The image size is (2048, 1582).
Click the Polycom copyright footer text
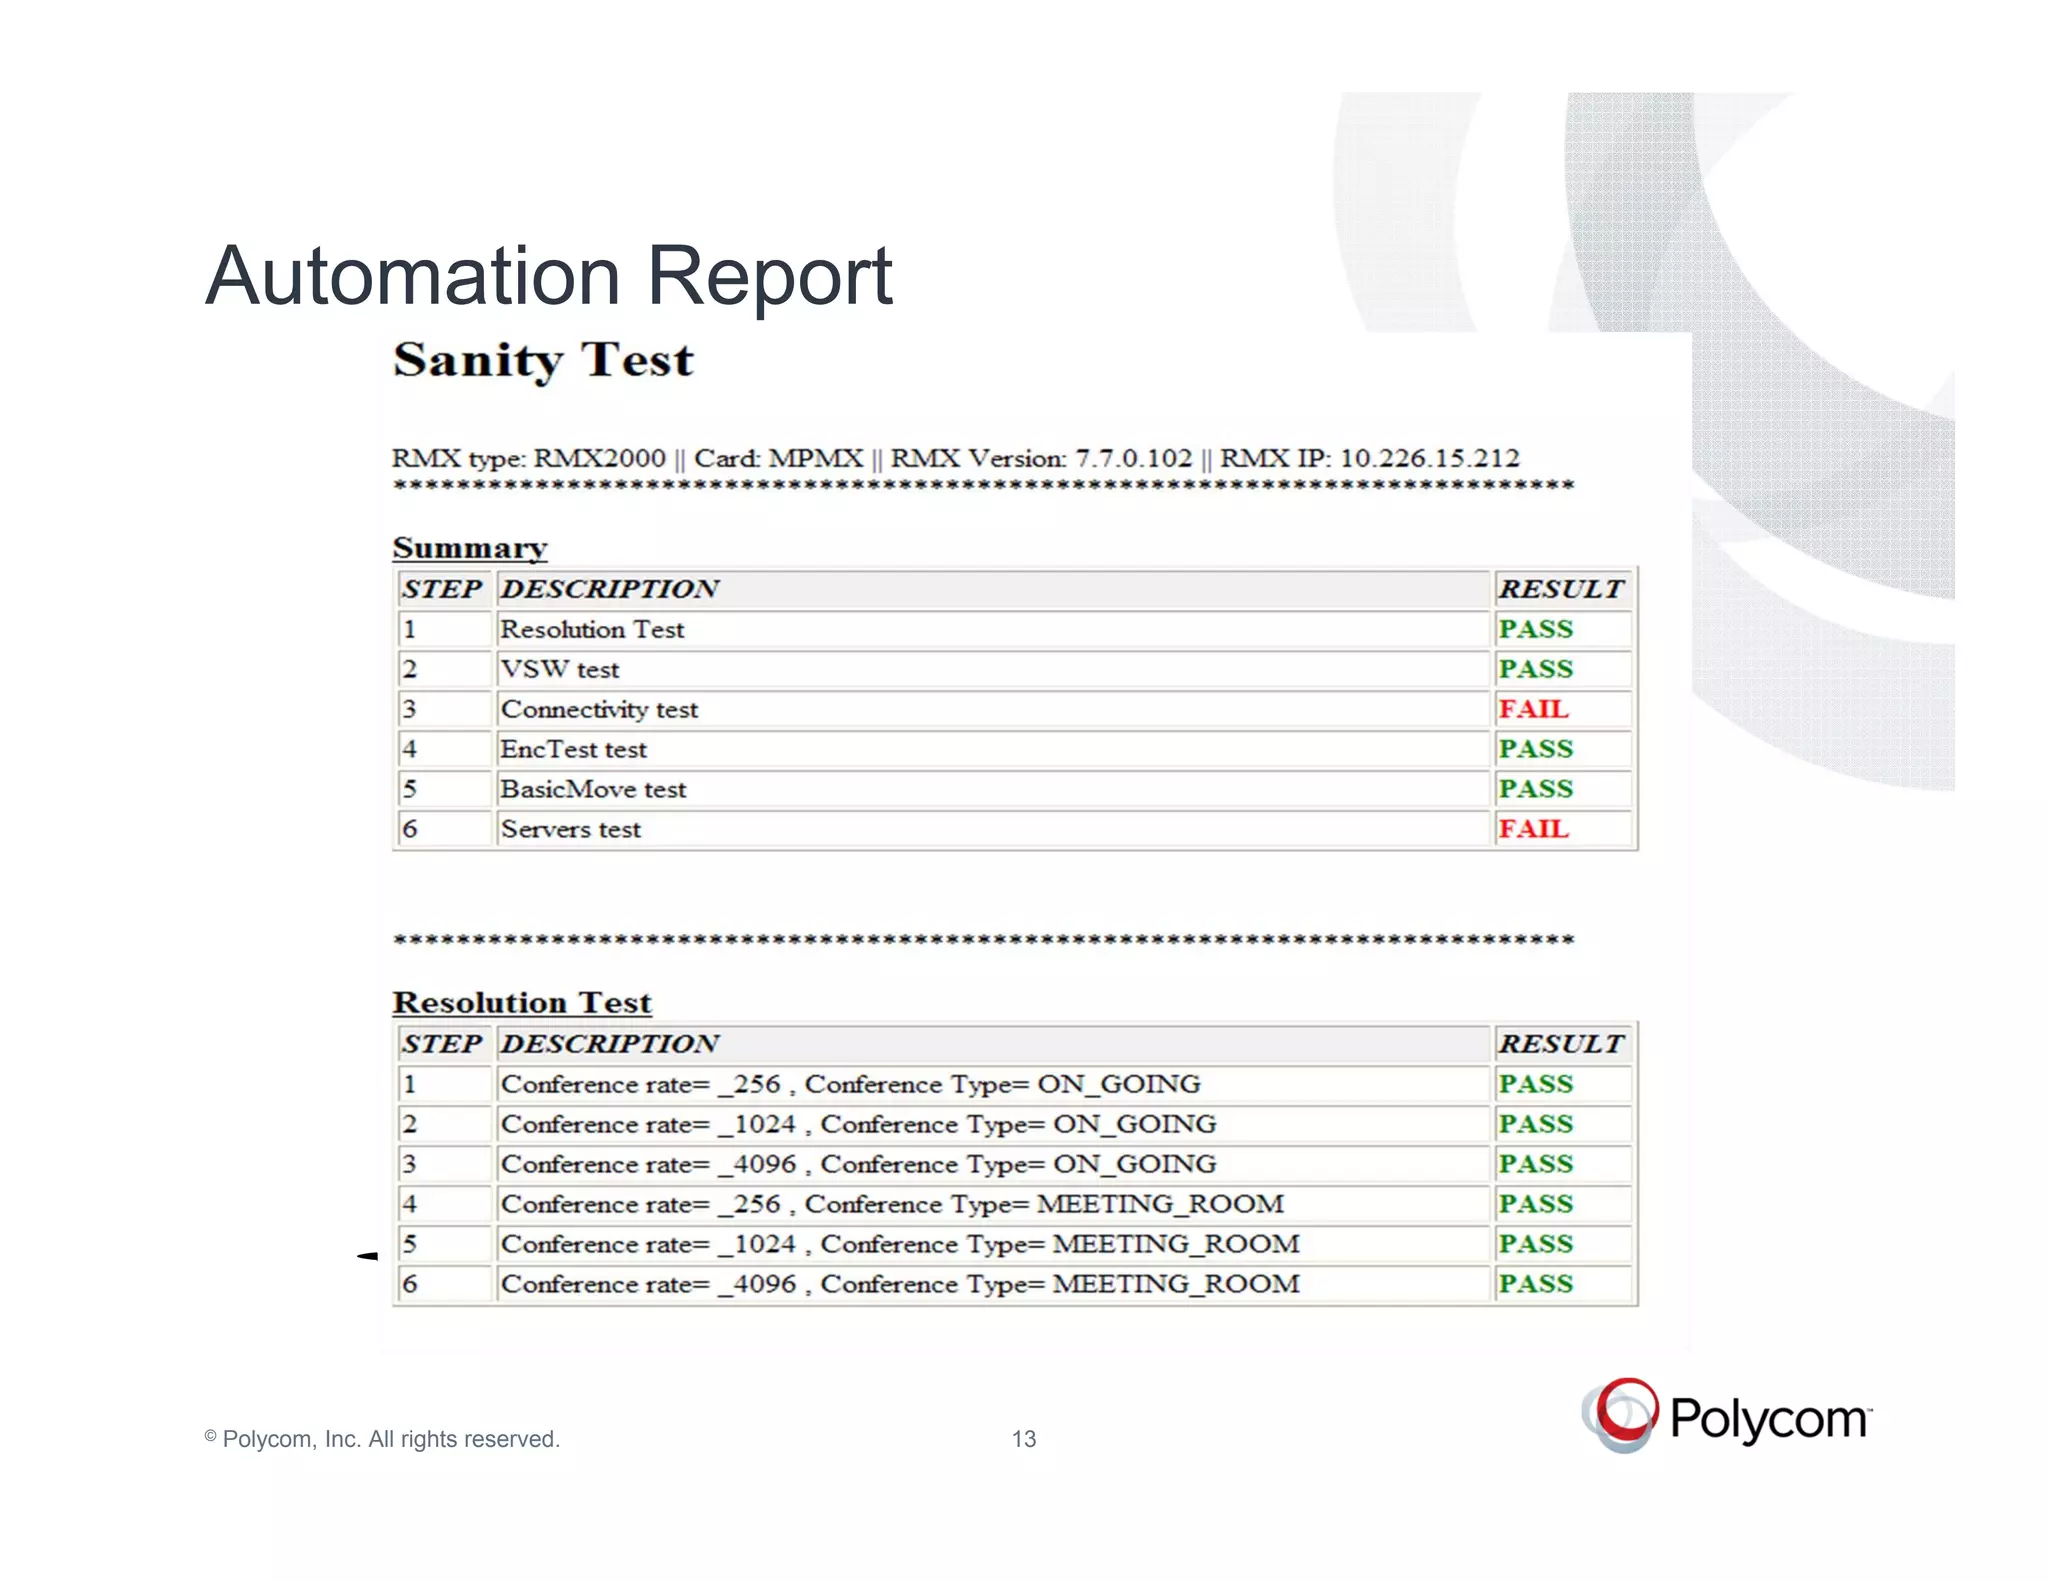click(382, 1439)
